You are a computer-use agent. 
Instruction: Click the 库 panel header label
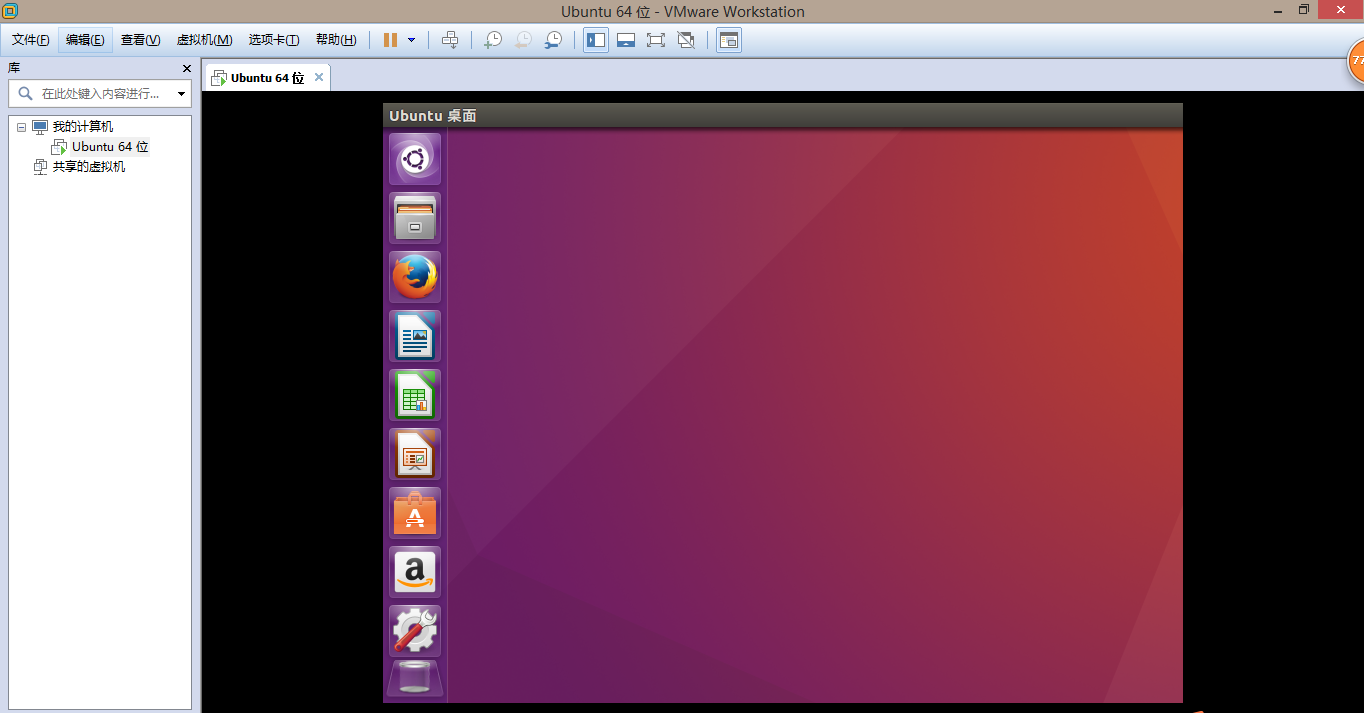pos(14,68)
